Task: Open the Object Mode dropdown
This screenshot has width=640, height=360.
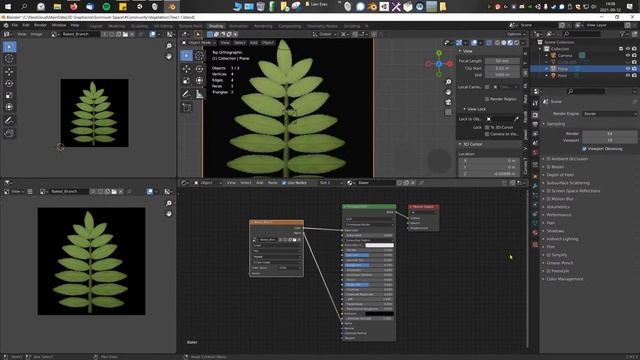Action: pyautogui.click(x=199, y=42)
